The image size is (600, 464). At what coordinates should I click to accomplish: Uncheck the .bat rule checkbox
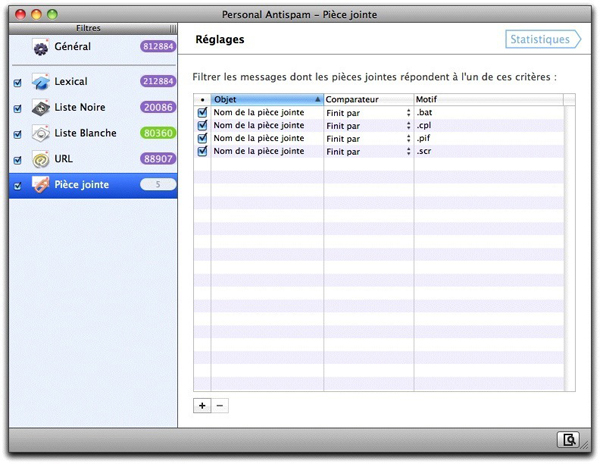coord(202,112)
